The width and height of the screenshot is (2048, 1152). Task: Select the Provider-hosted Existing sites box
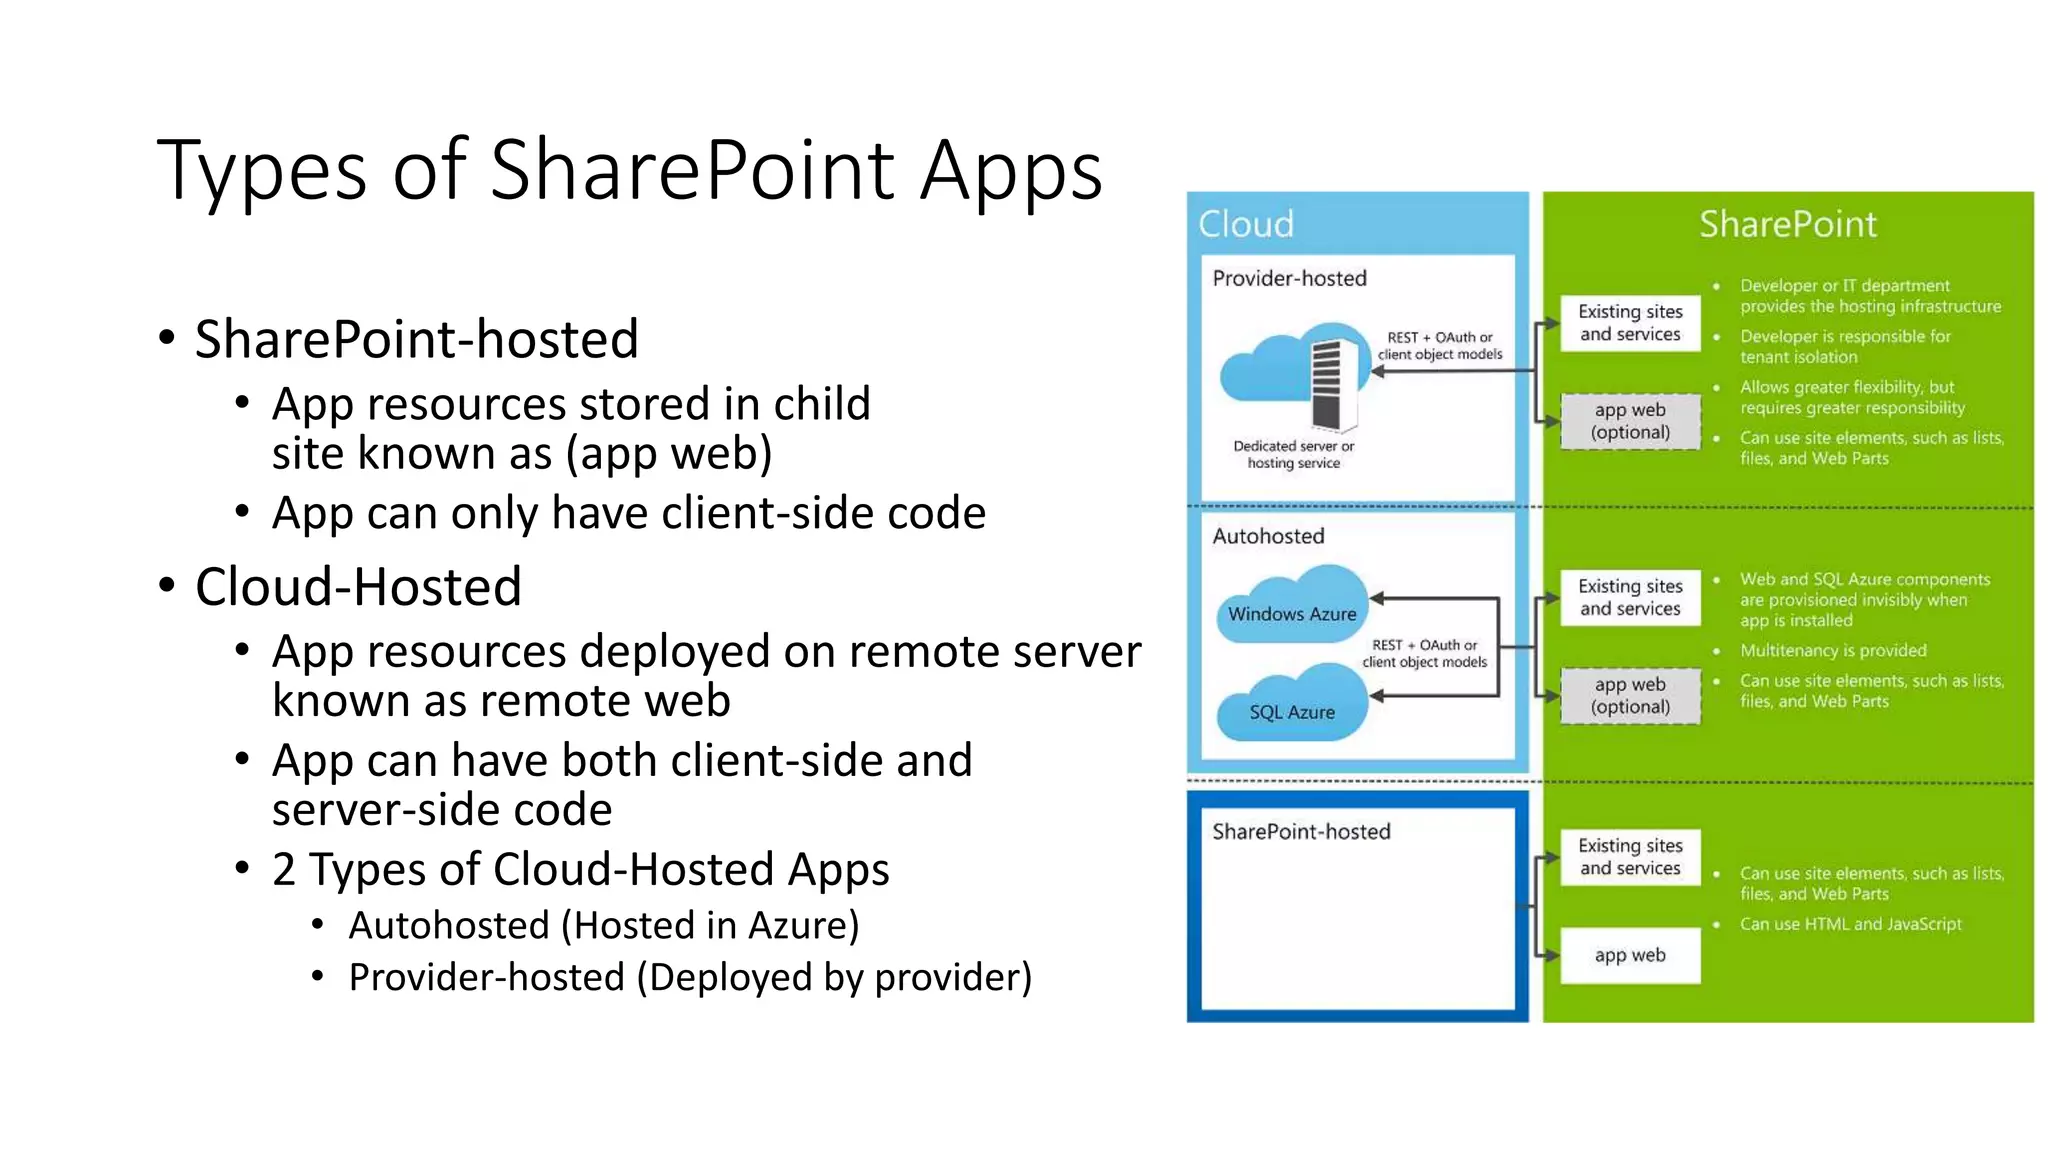[x=1630, y=323]
